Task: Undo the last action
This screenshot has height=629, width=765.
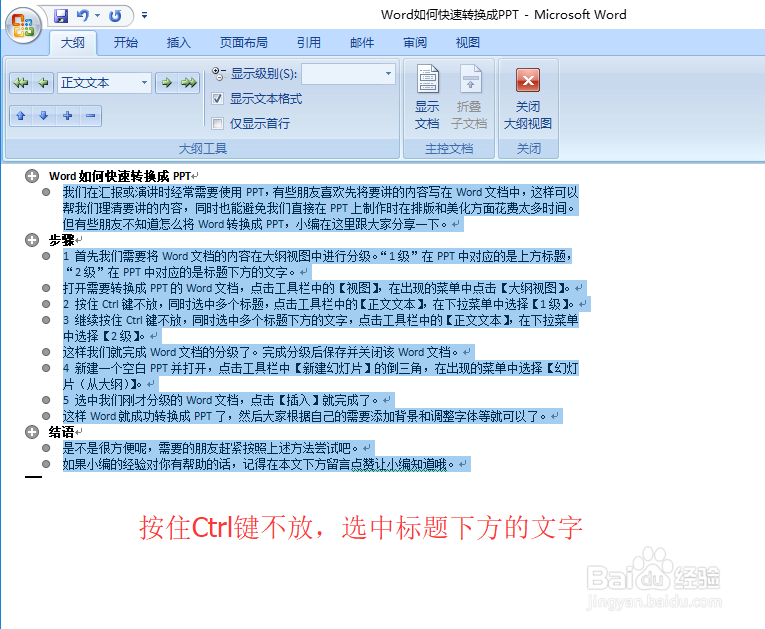Action: pyautogui.click(x=83, y=16)
